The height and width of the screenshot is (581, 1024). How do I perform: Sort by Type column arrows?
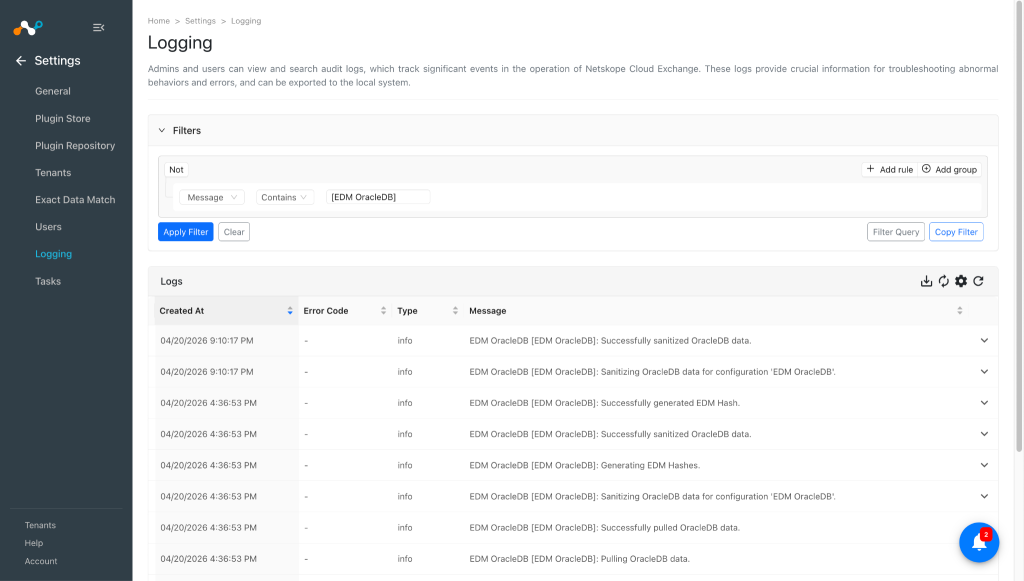pyautogui.click(x=455, y=311)
